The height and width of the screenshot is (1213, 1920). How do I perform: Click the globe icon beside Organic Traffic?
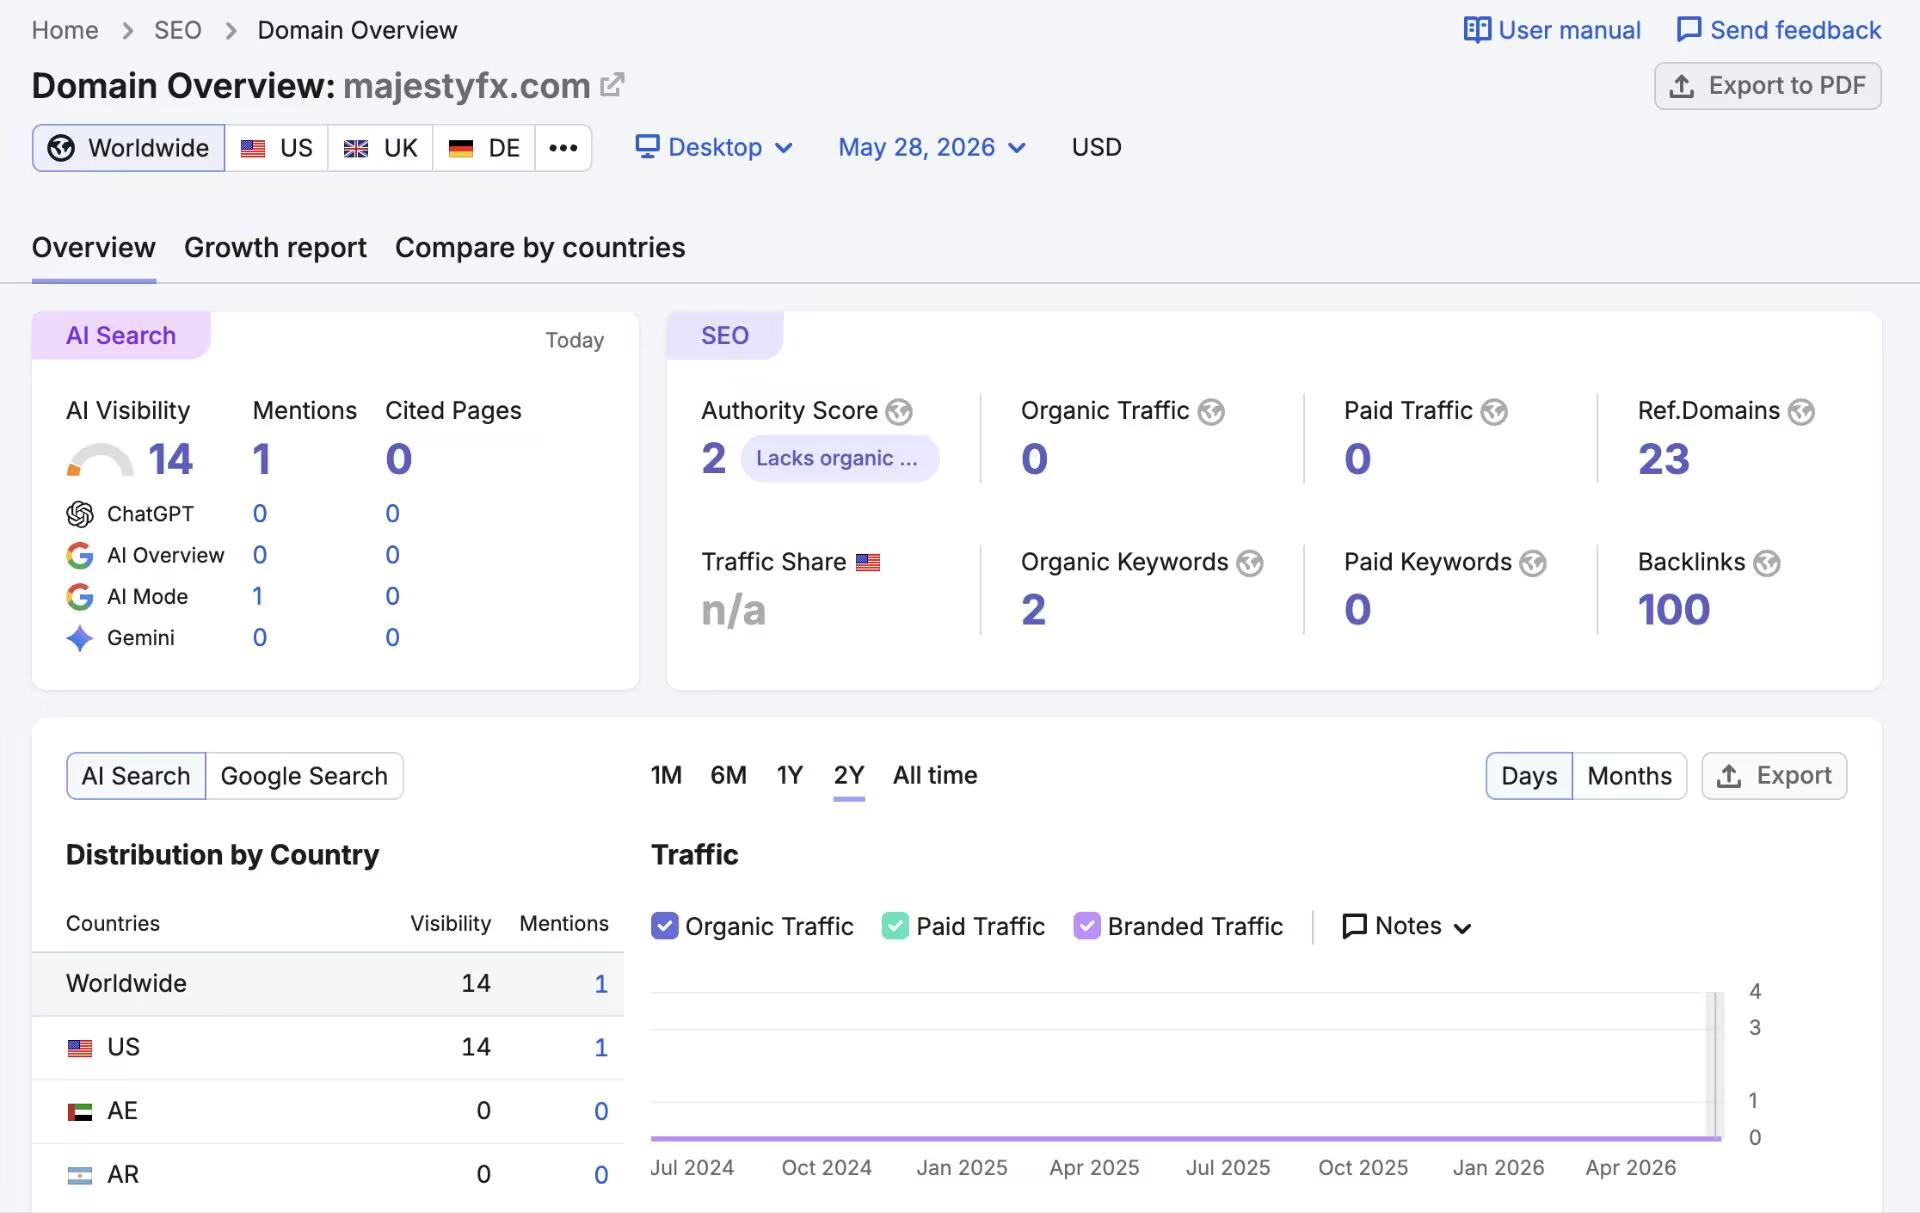coord(1211,412)
